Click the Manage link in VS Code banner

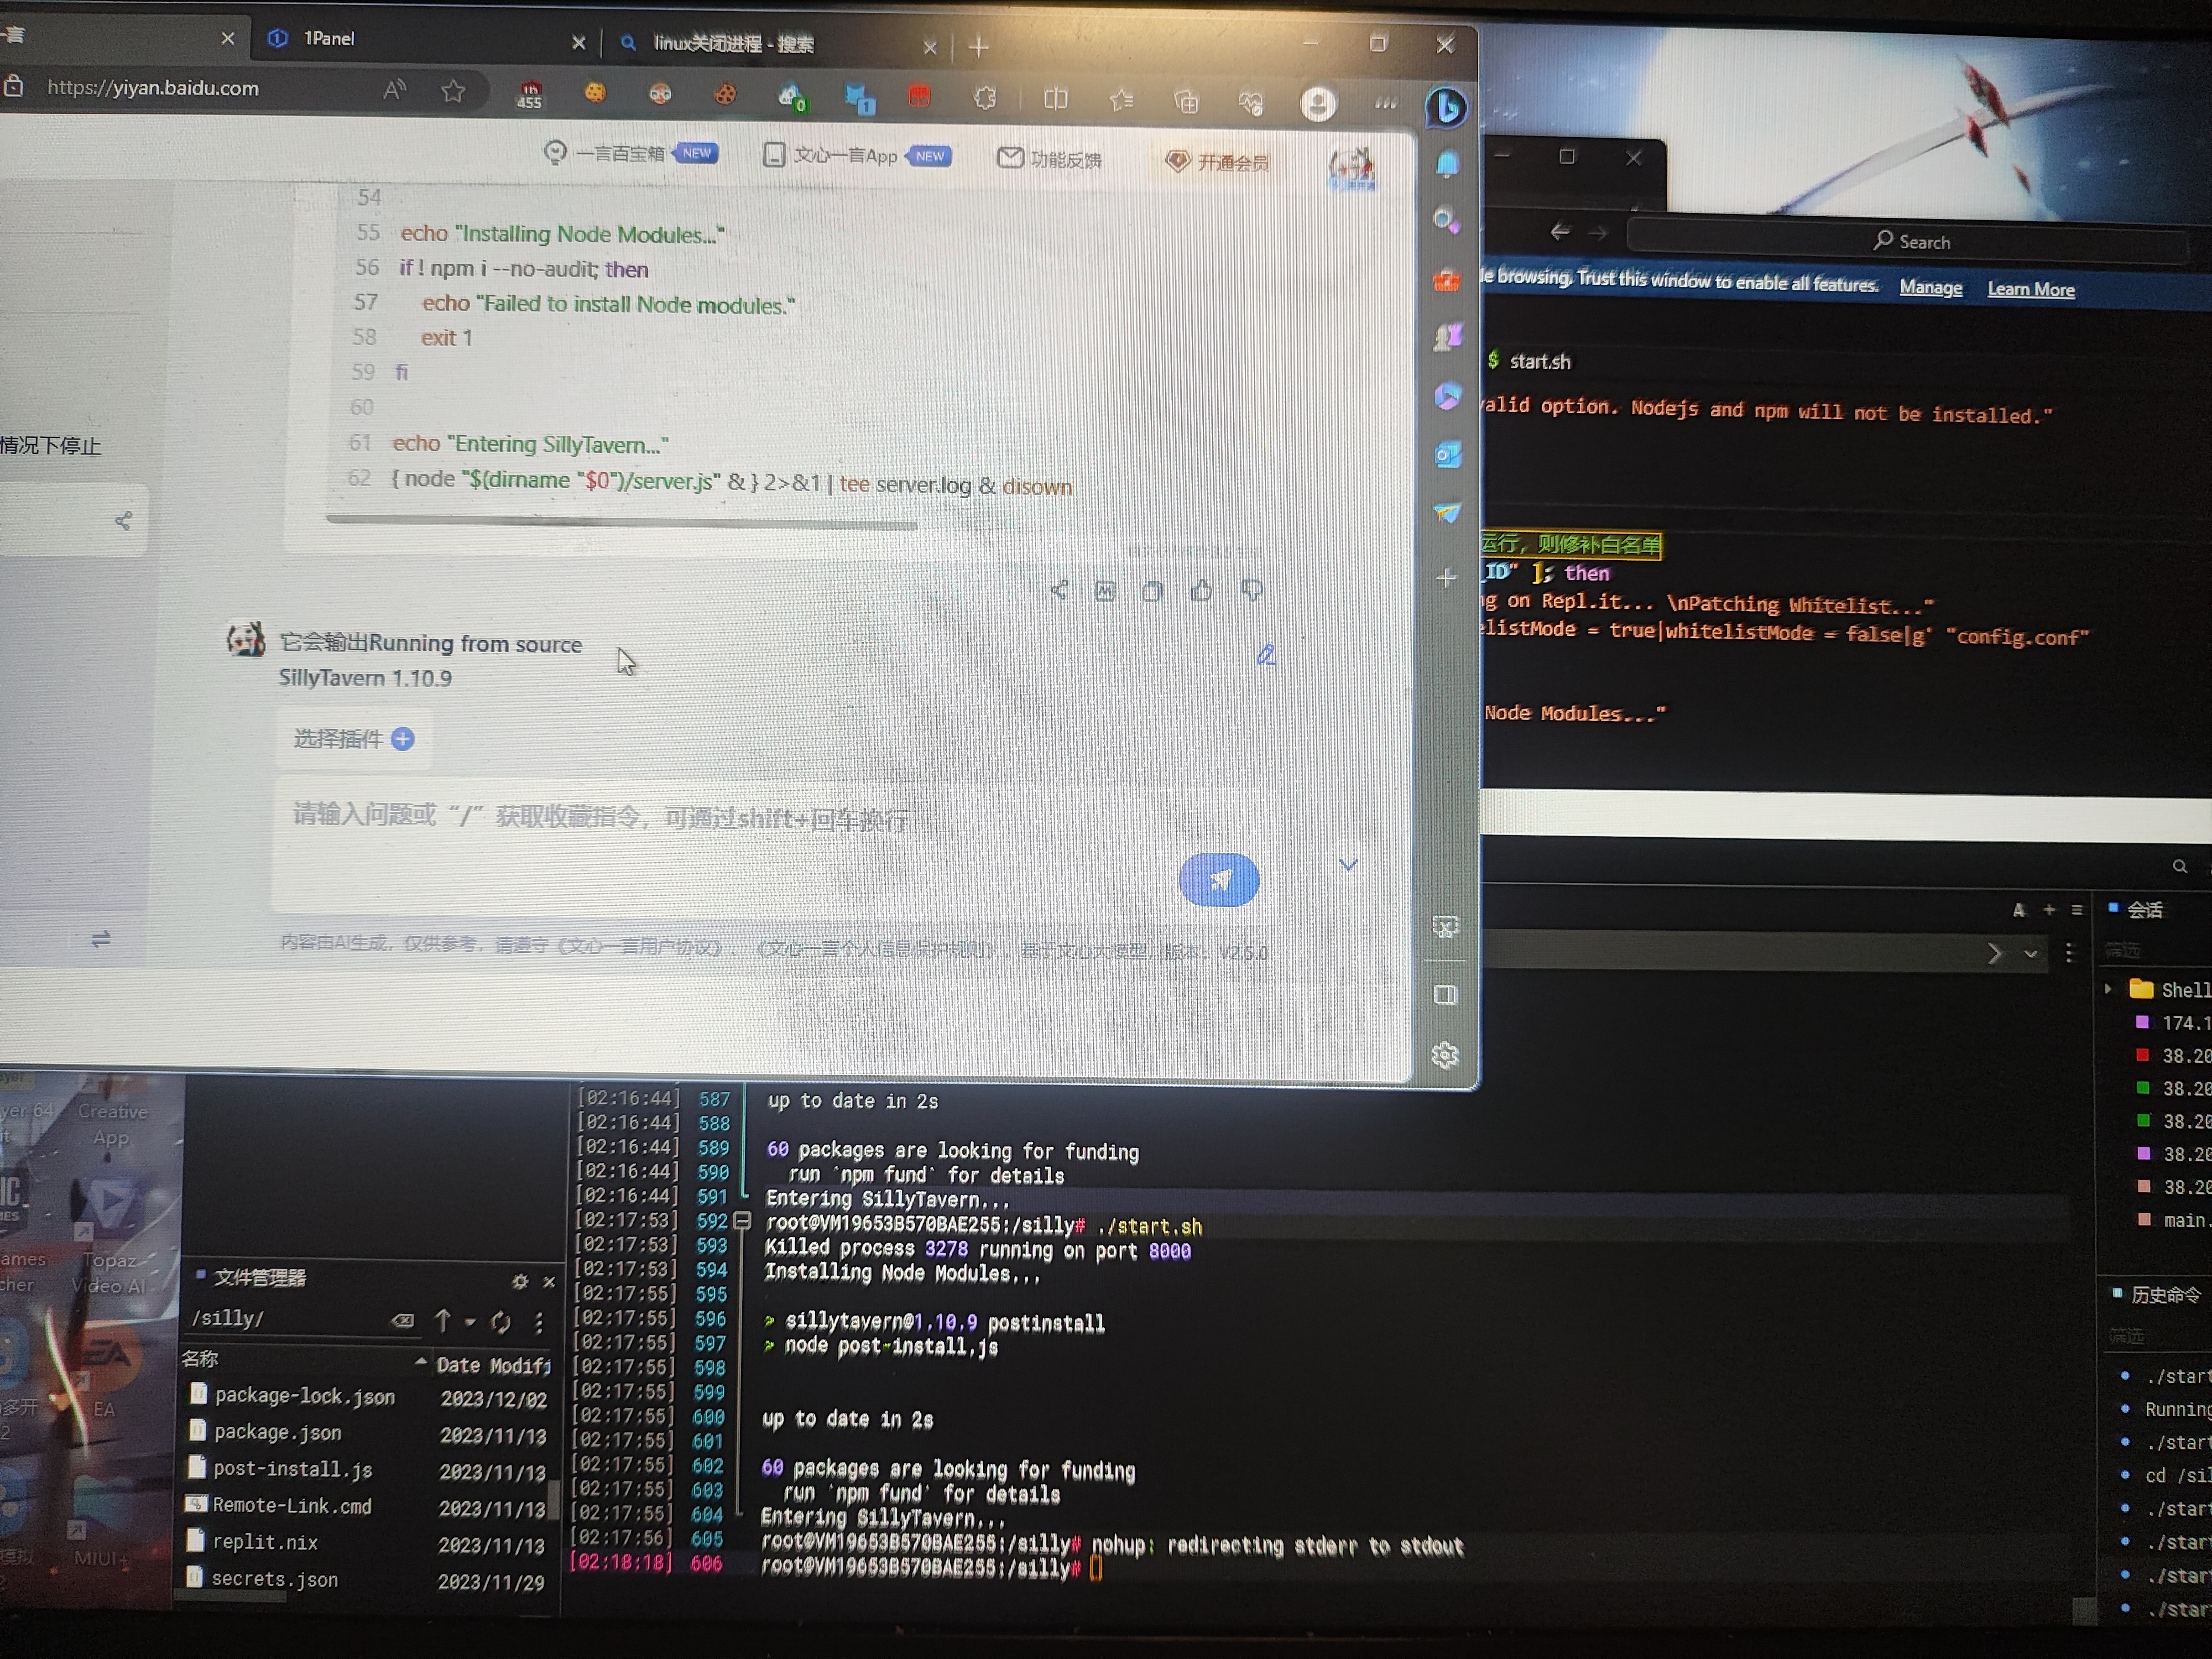tap(1930, 288)
